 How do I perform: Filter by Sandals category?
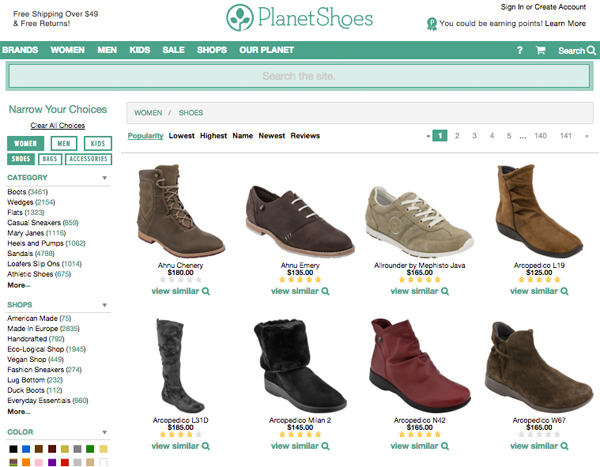click(x=31, y=253)
